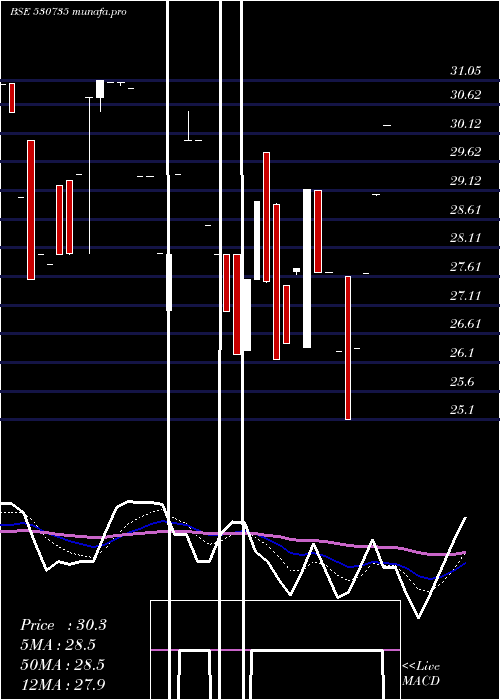Click the 26.1 price axis label
This screenshot has height=700, width=500.
462,353
